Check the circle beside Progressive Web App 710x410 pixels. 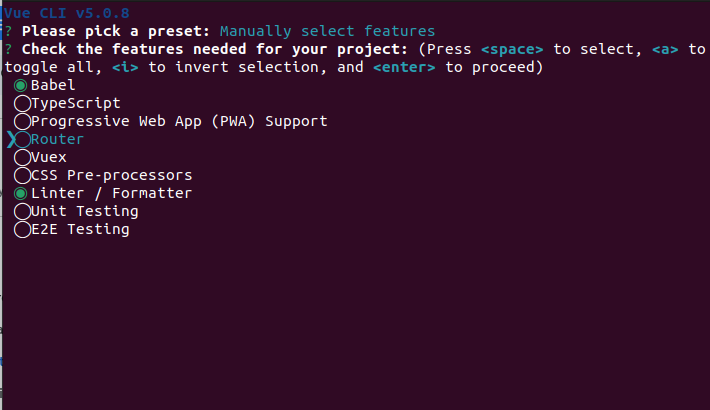pos(22,121)
